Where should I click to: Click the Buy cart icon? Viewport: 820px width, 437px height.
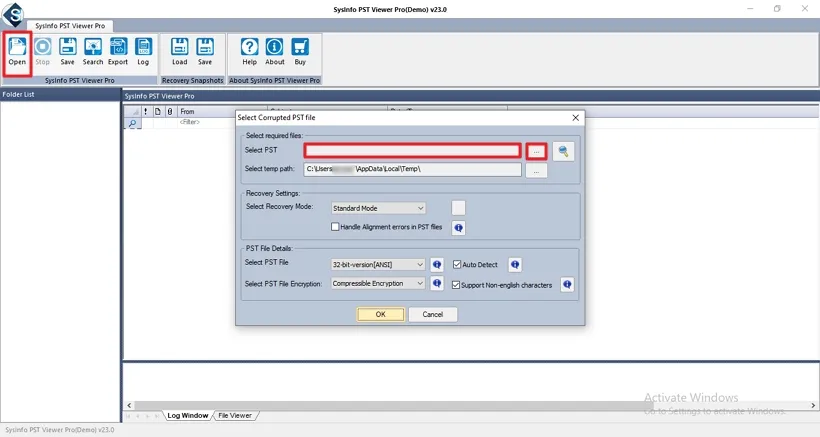point(299,50)
